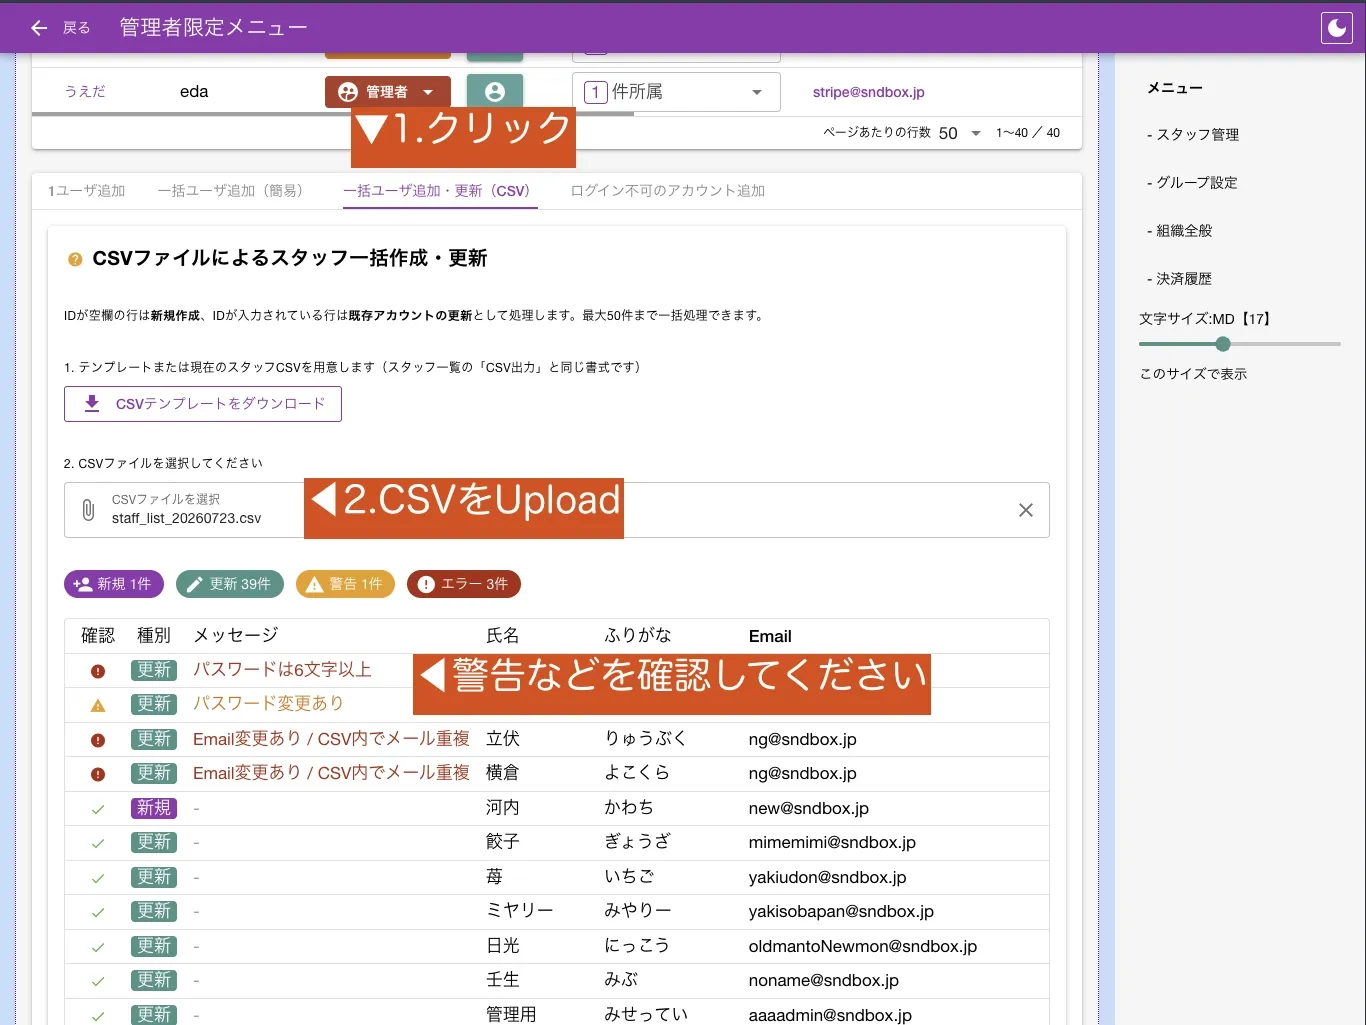Switch to the 1ユーザ追加 tab
Screen dimensions: 1366x1025
[87, 191]
